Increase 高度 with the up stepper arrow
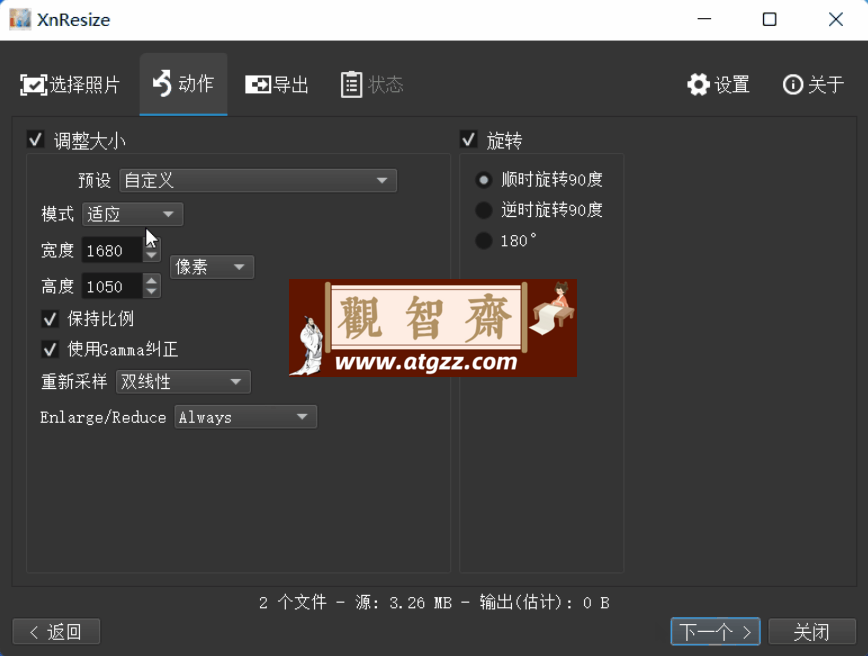 coord(152,281)
